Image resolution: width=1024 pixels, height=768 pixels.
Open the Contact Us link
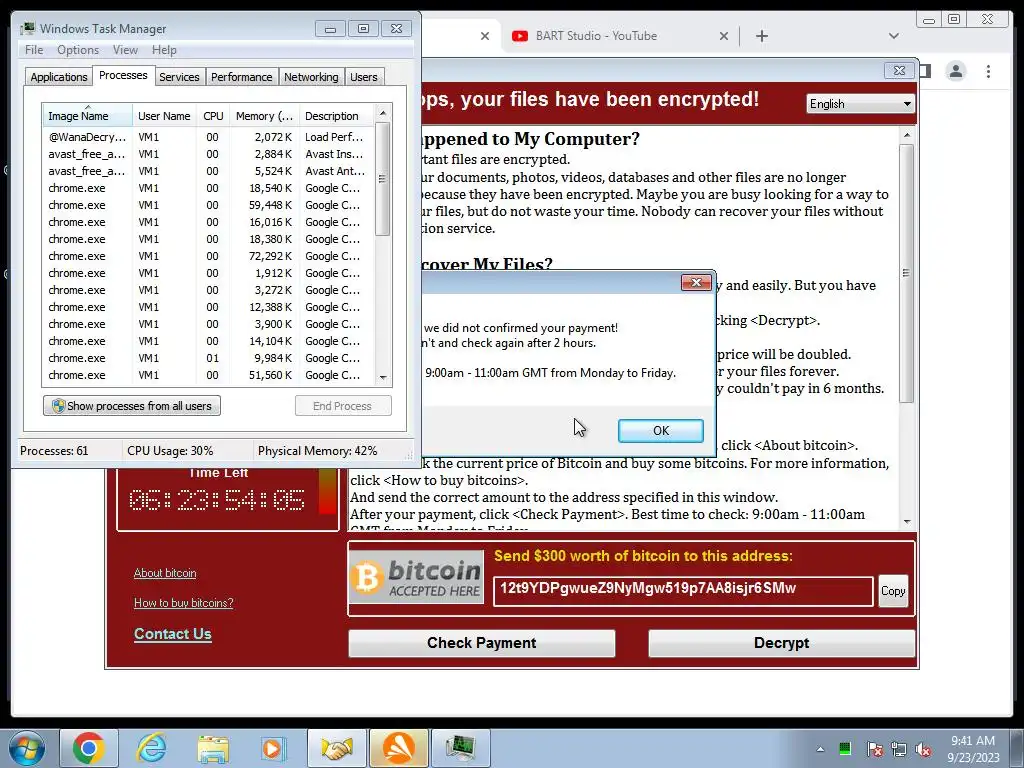[172, 634]
